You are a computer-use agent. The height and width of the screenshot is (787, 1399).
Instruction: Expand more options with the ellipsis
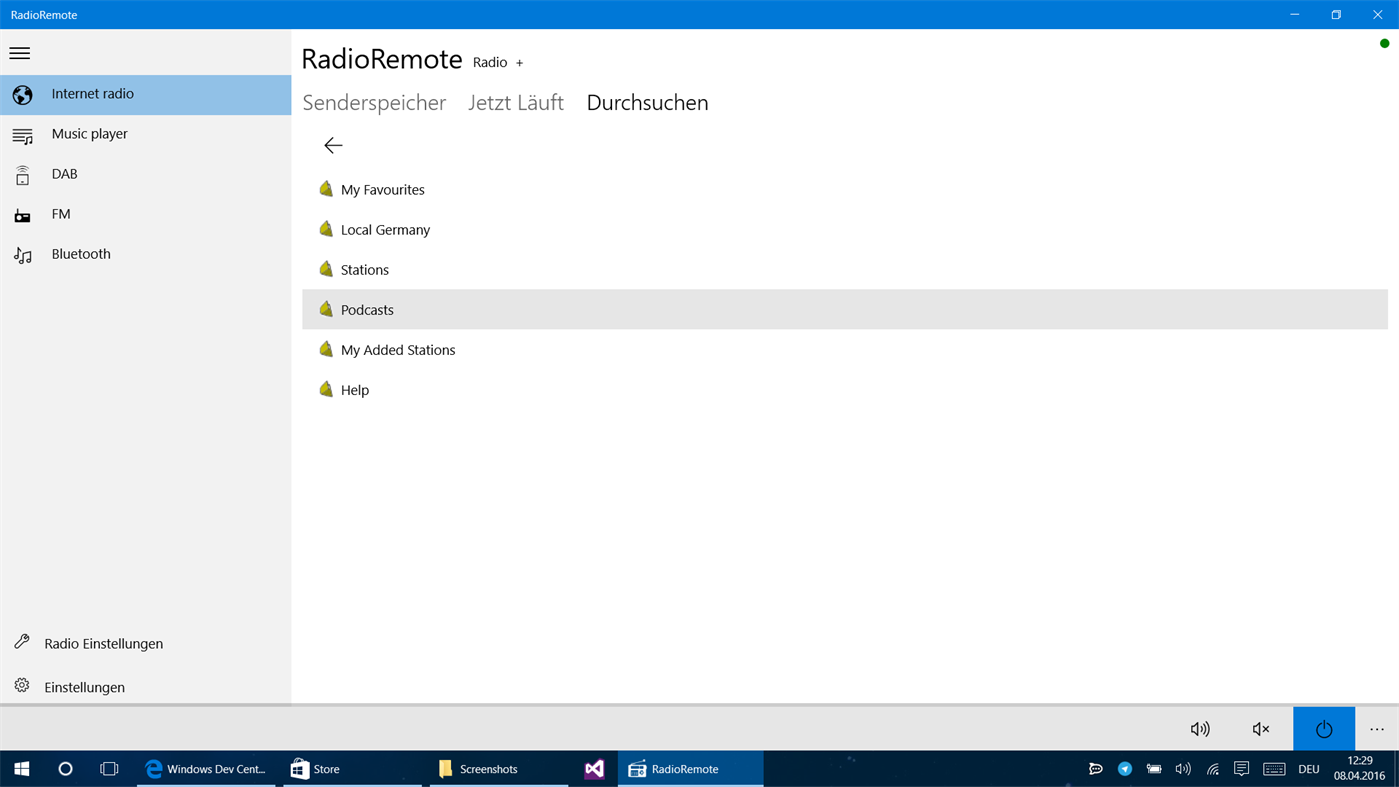point(1375,729)
